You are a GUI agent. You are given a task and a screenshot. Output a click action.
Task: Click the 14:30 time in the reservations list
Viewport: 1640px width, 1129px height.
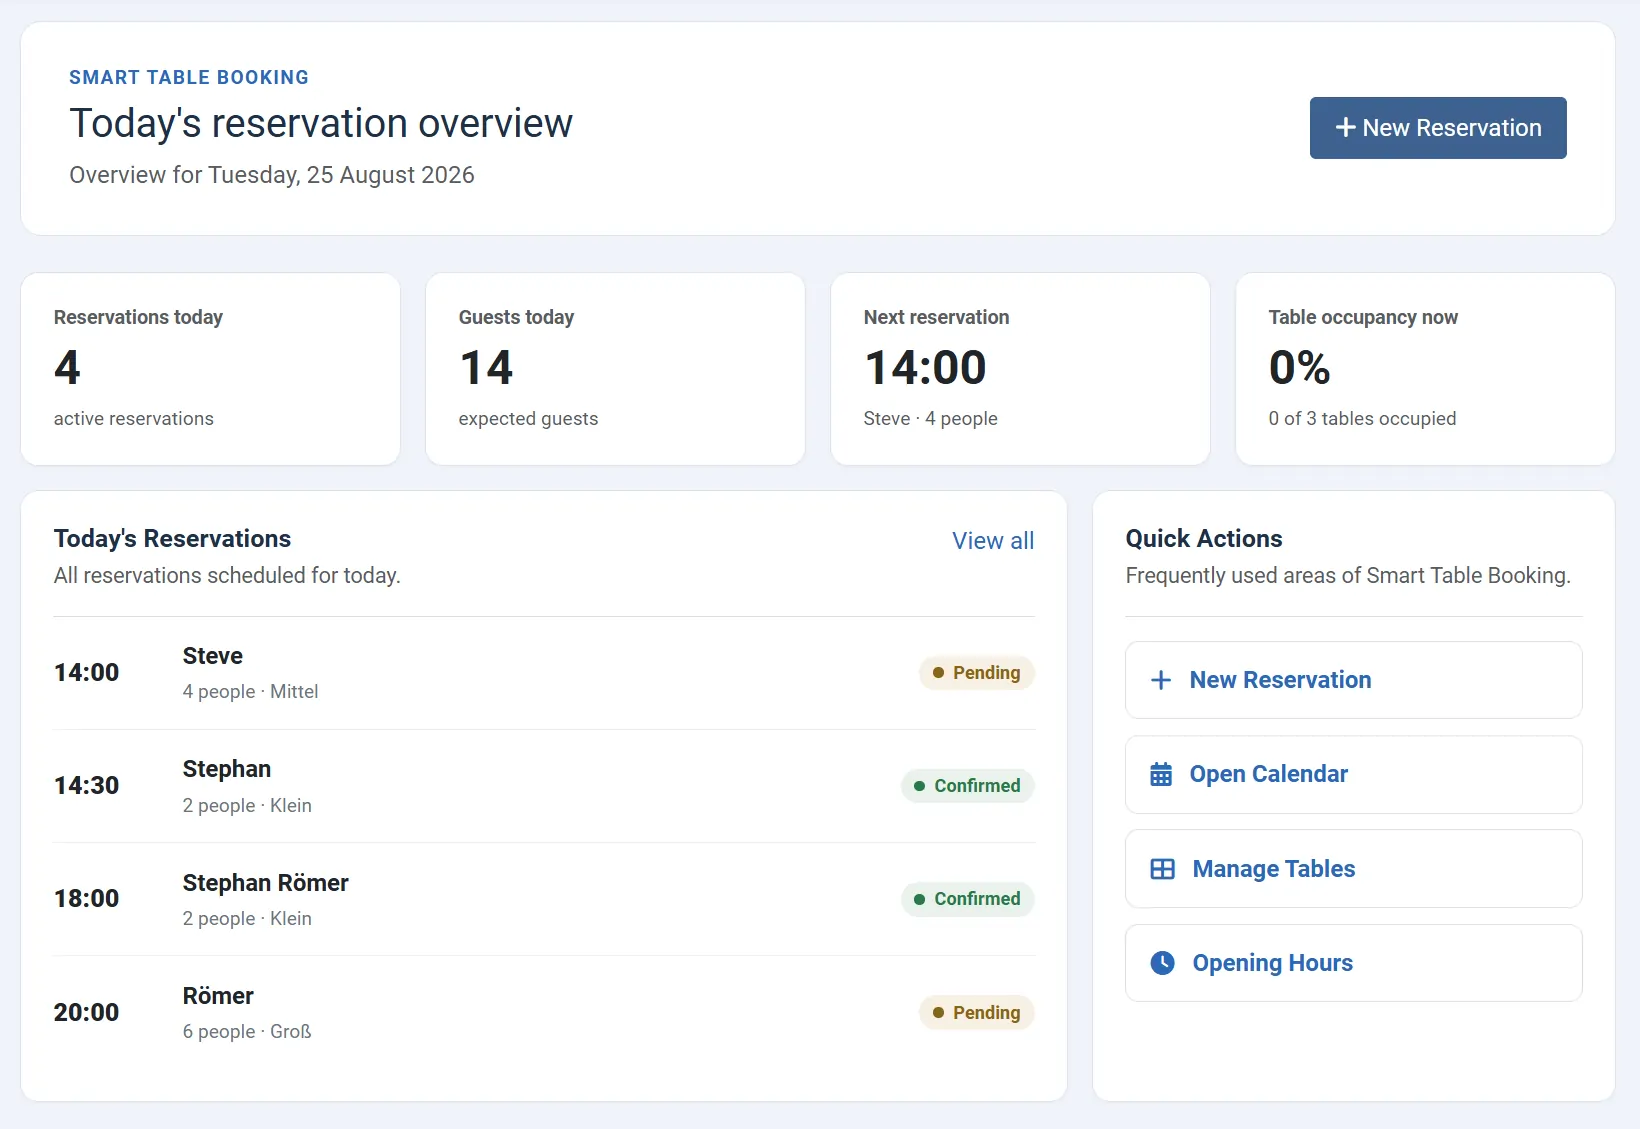click(x=87, y=786)
